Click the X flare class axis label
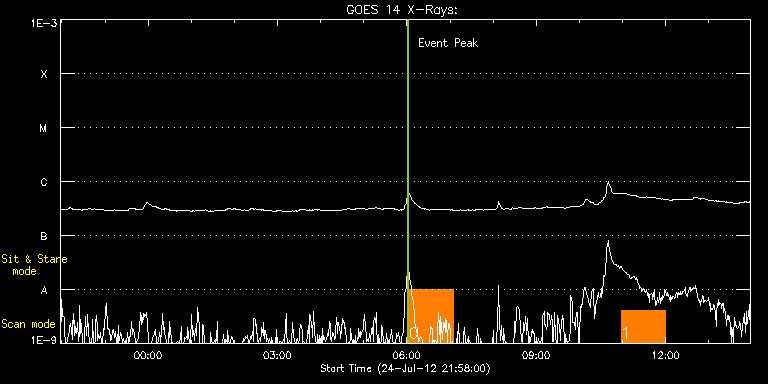The height and width of the screenshot is (384, 768). point(44,74)
